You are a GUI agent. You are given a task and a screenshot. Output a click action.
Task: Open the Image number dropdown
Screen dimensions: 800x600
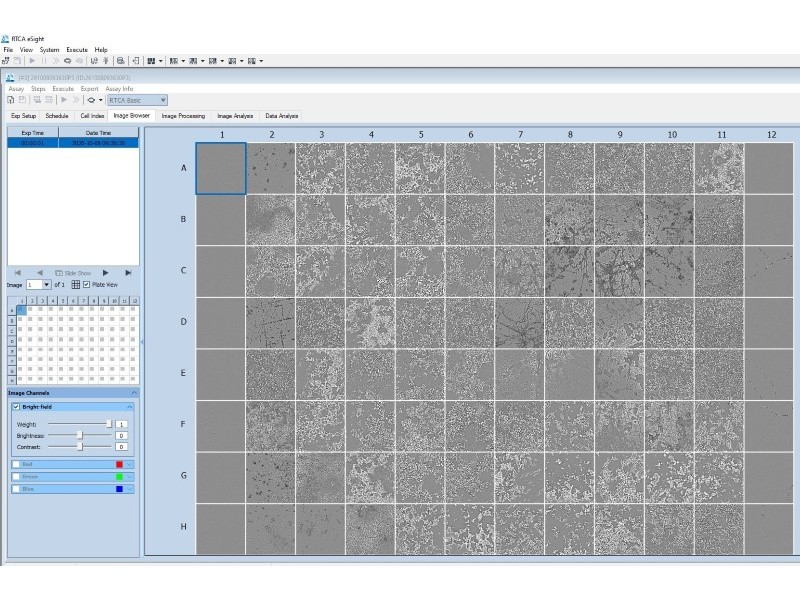coord(46,285)
